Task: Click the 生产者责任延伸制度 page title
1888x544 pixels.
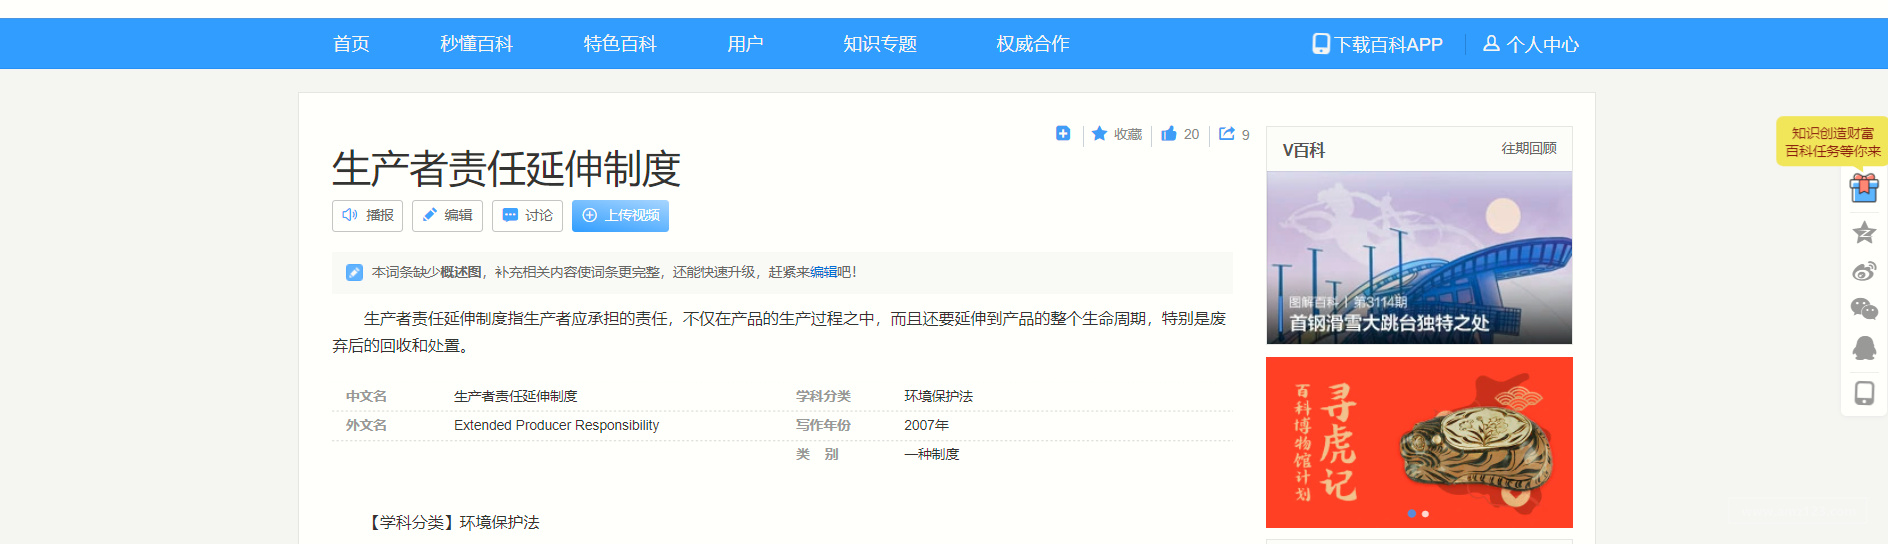Action: tap(506, 168)
